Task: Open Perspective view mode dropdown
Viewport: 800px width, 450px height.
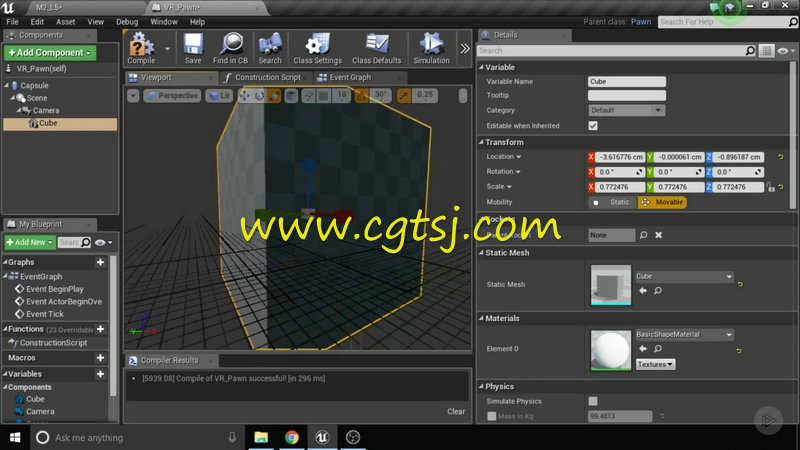Action: [x=172, y=95]
